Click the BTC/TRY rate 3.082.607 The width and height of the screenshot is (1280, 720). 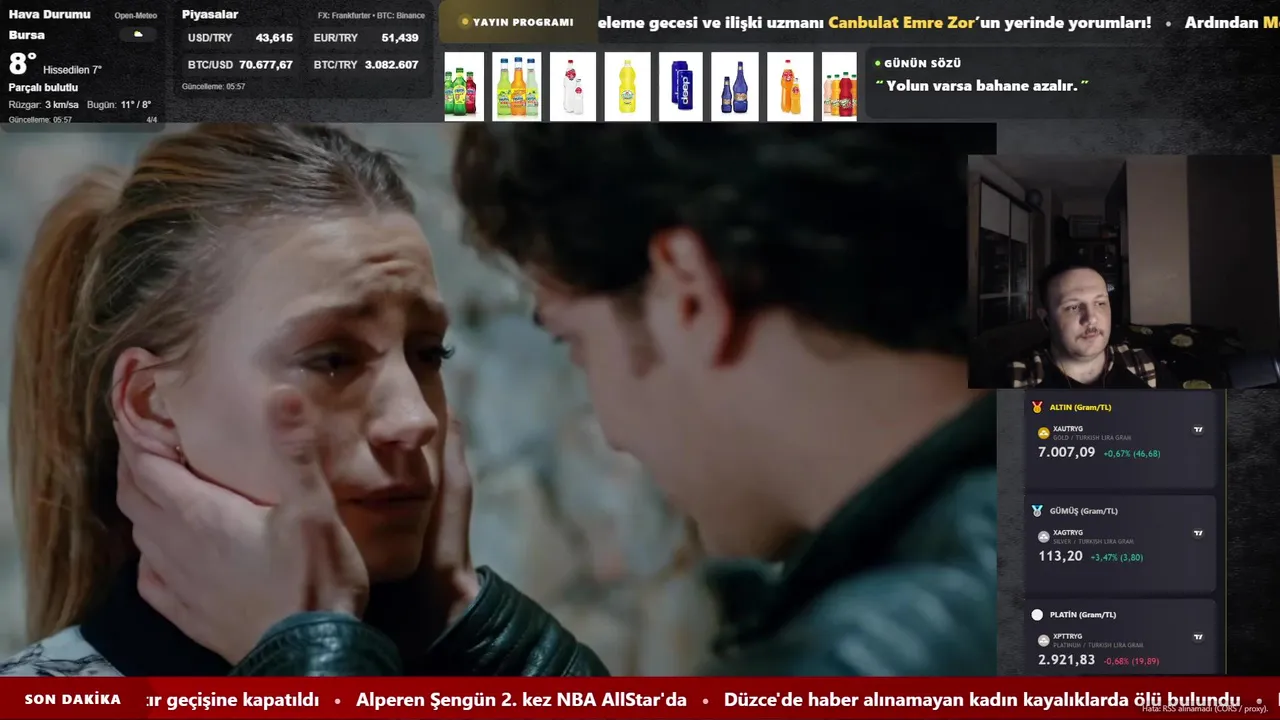click(x=392, y=65)
